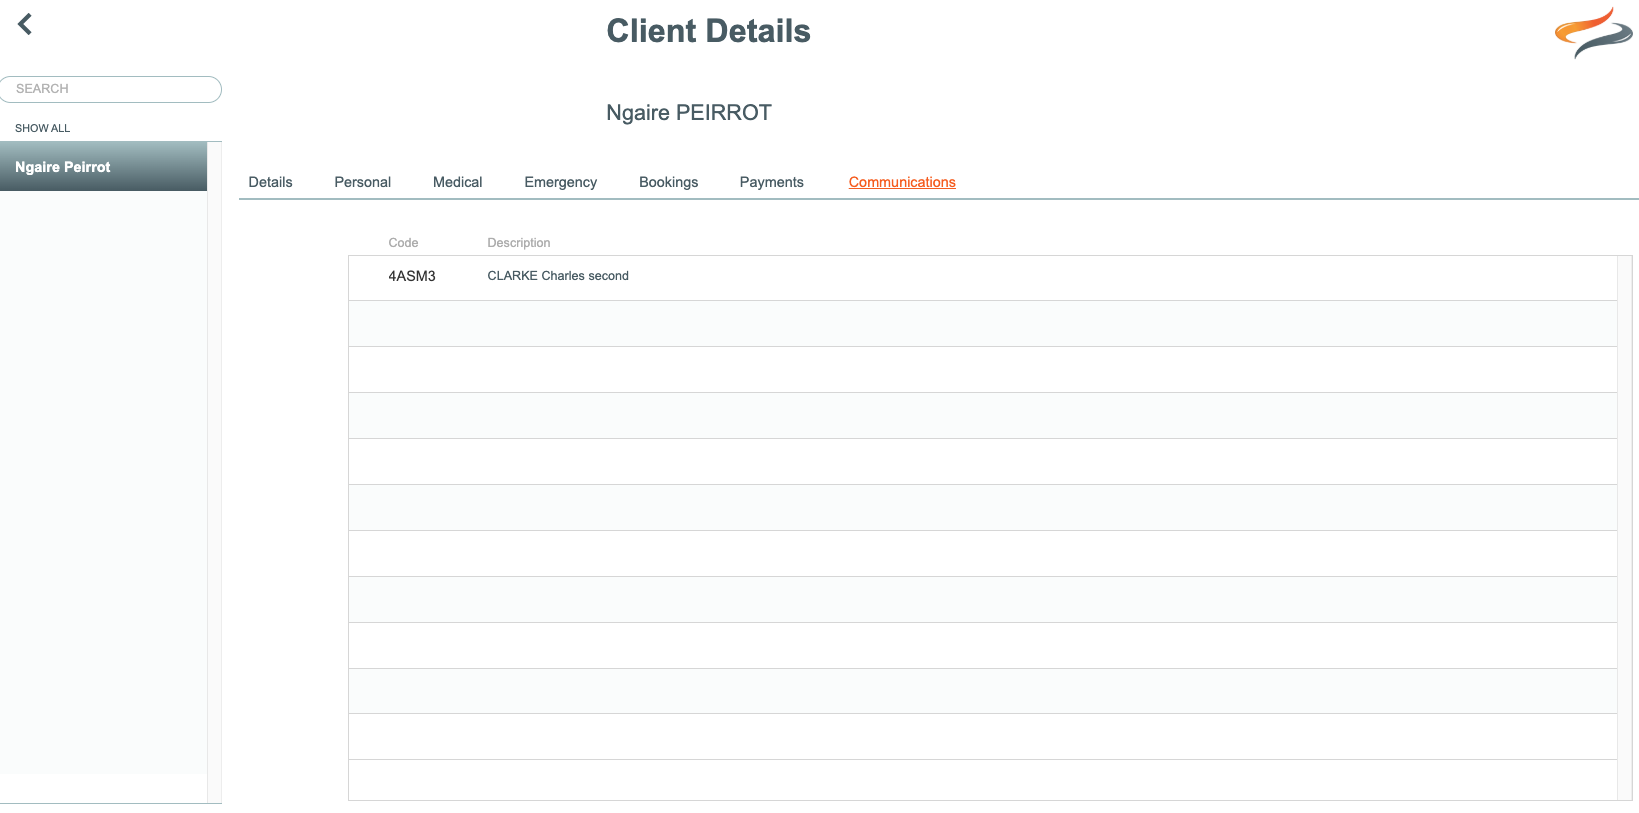This screenshot has height=813, width=1639.
Task: Switch to the Emergency tab
Action: coord(560,182)
